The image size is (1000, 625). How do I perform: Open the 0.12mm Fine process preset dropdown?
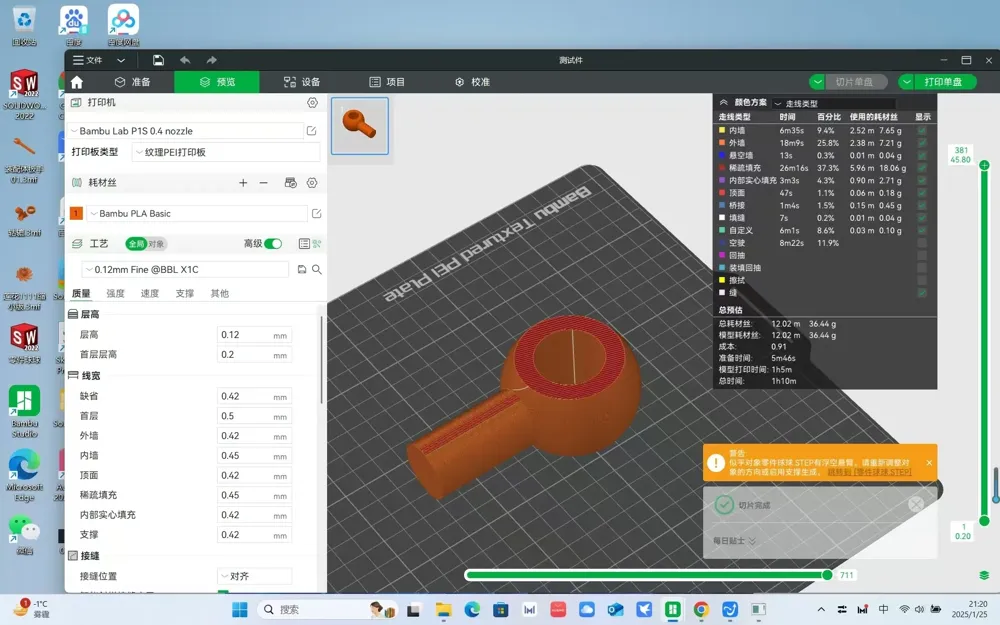185,270
